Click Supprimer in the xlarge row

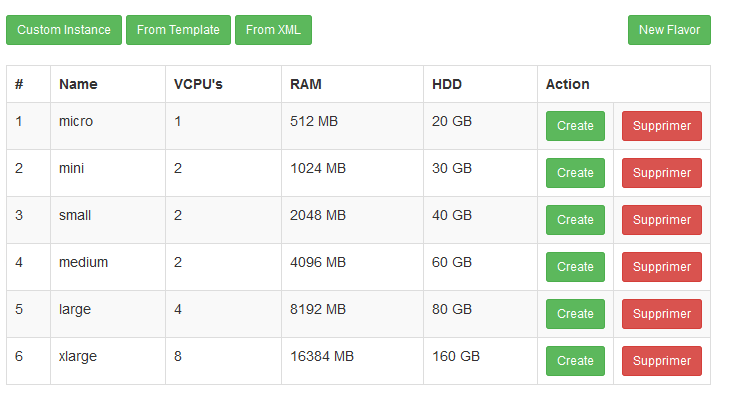(x=662, y=361)
